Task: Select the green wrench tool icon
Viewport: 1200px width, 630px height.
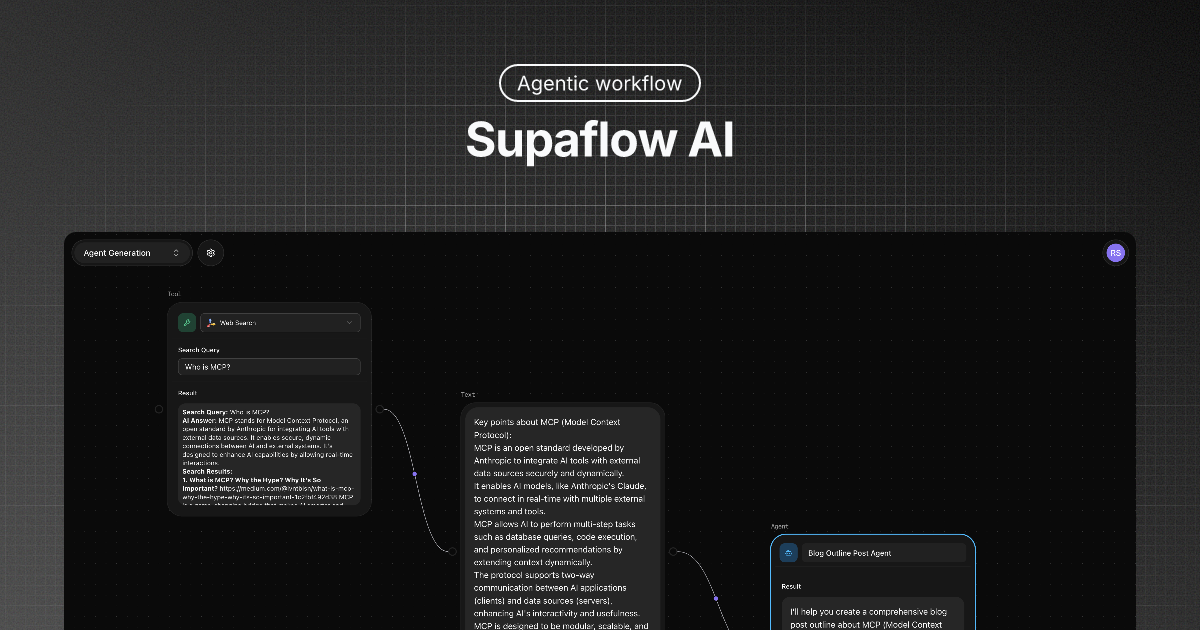Action: [x=186, y=322]
